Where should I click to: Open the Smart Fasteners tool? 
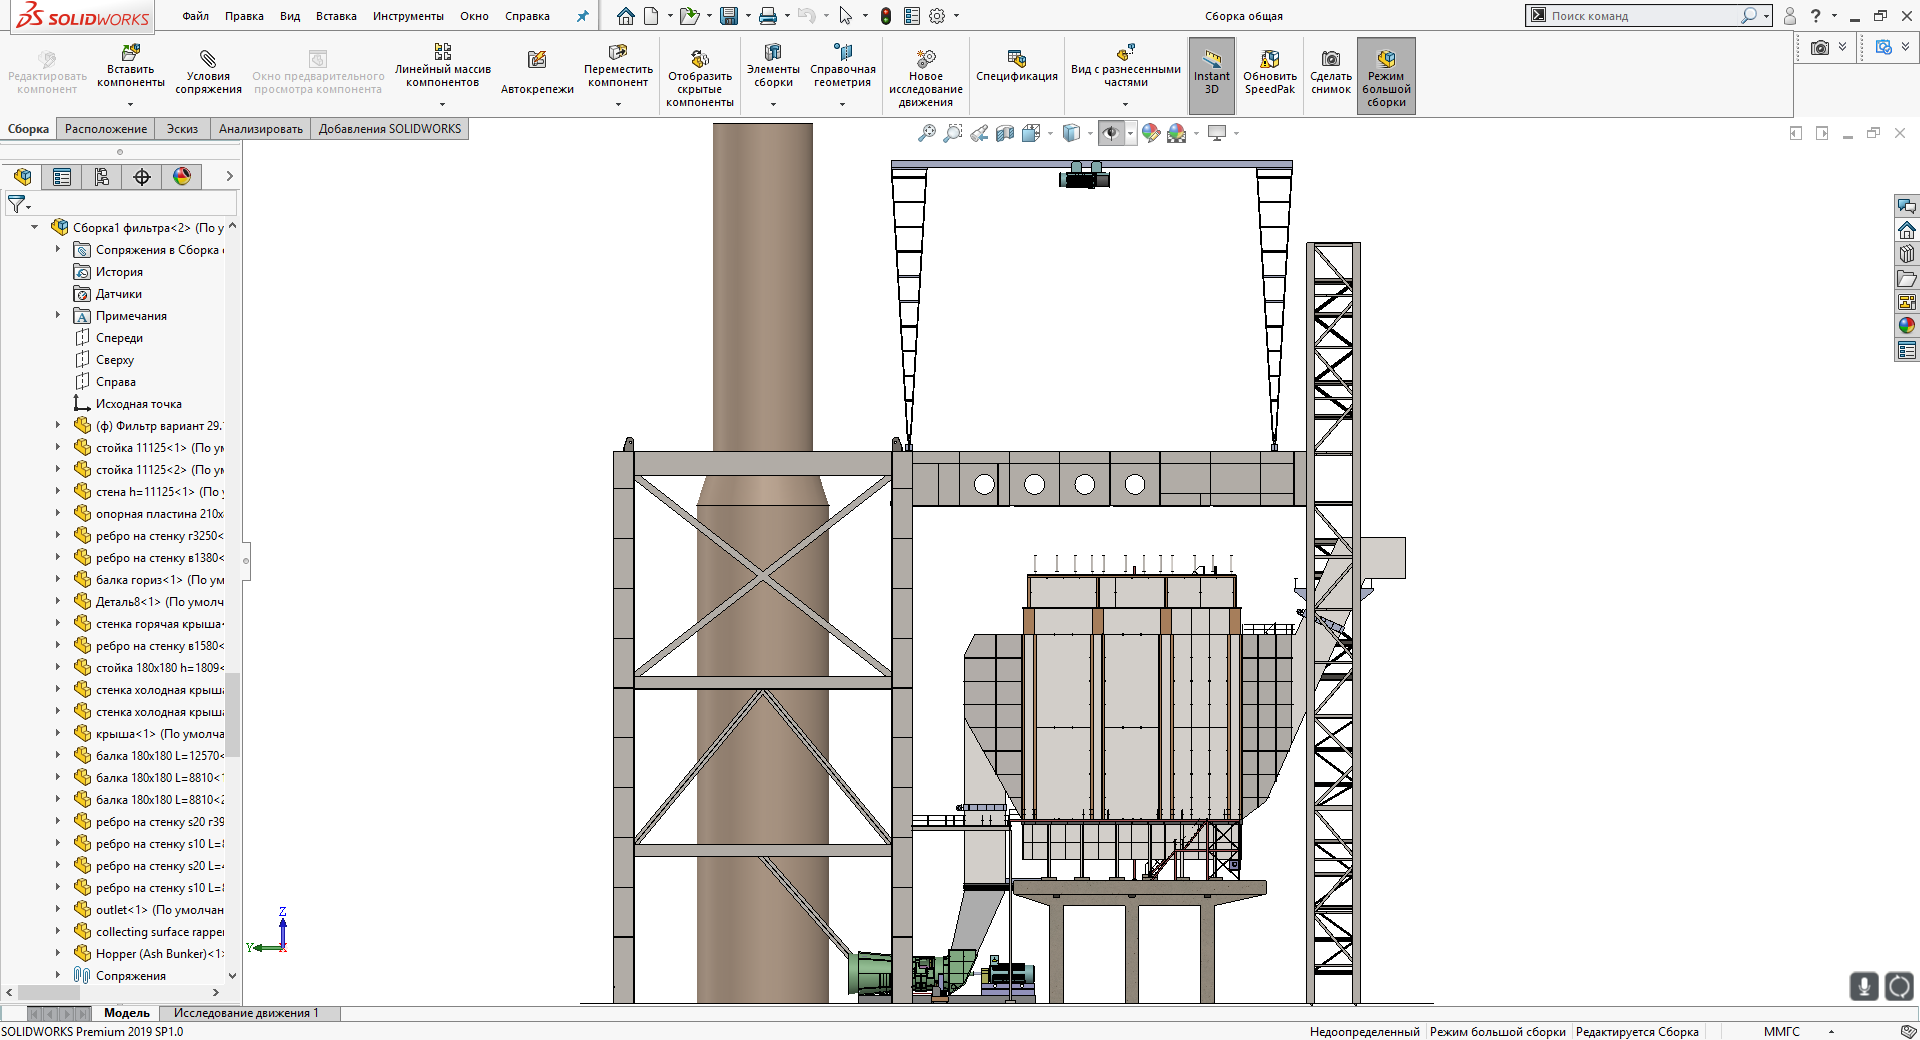click(x=537, y=61)
